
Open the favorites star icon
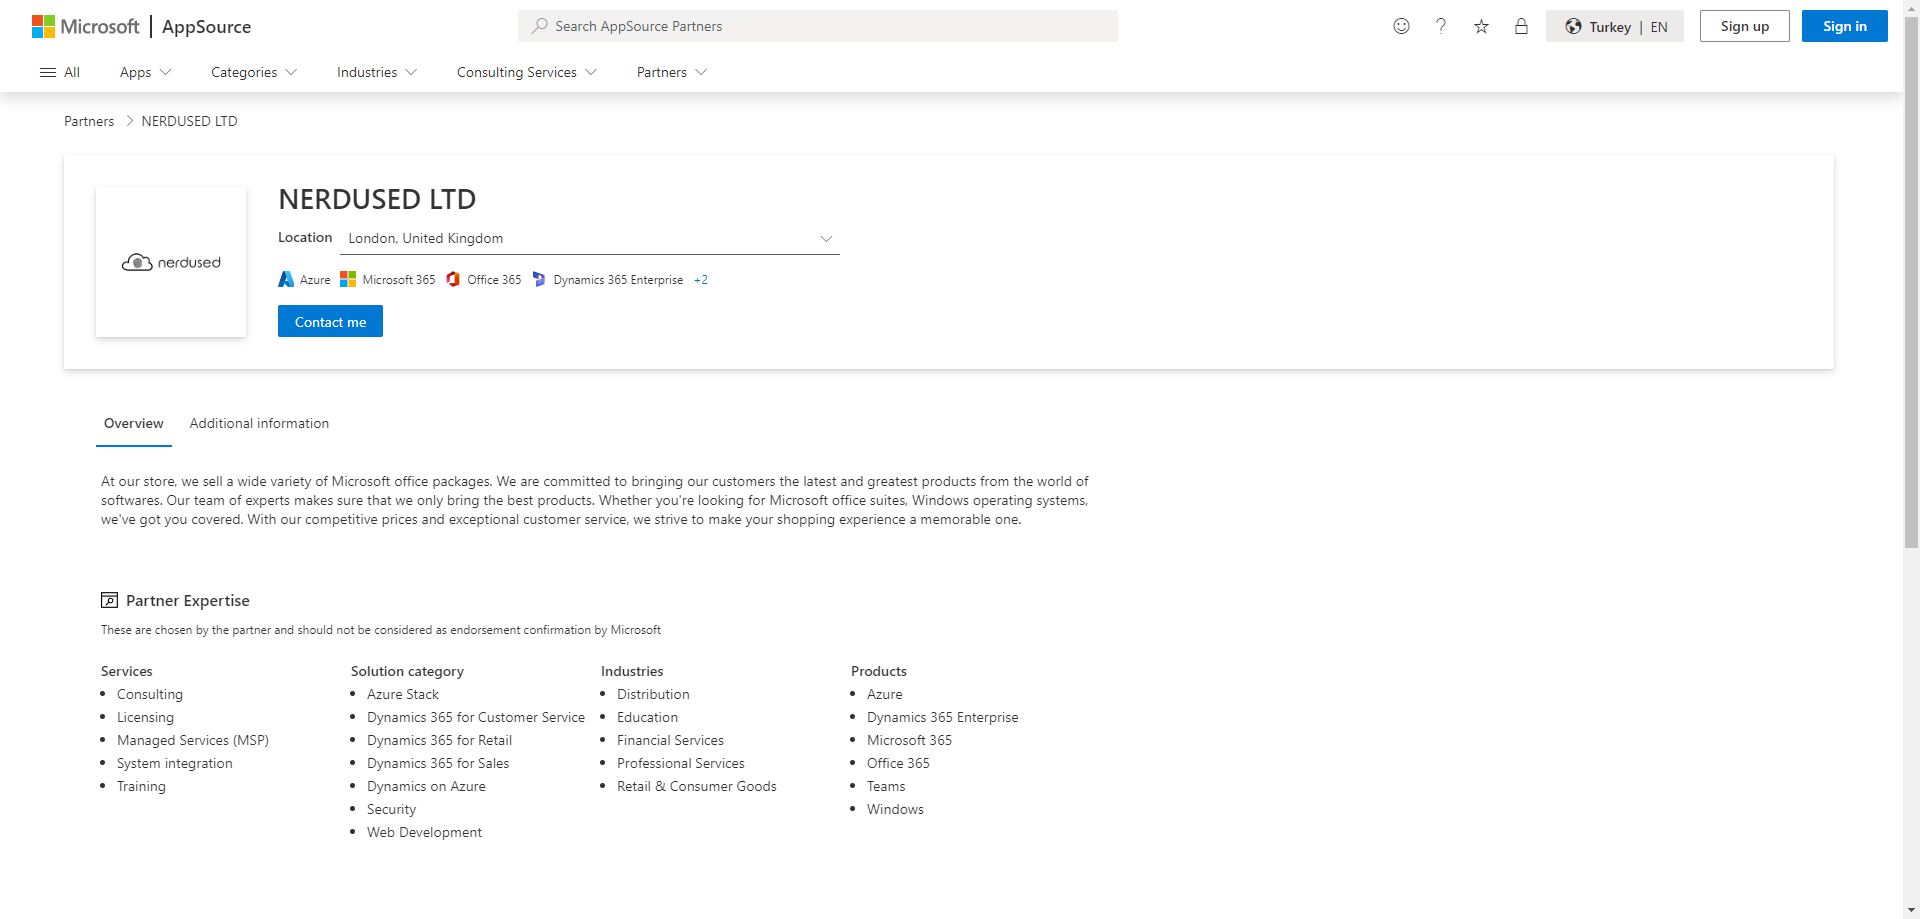click(x=1481, y=27)
